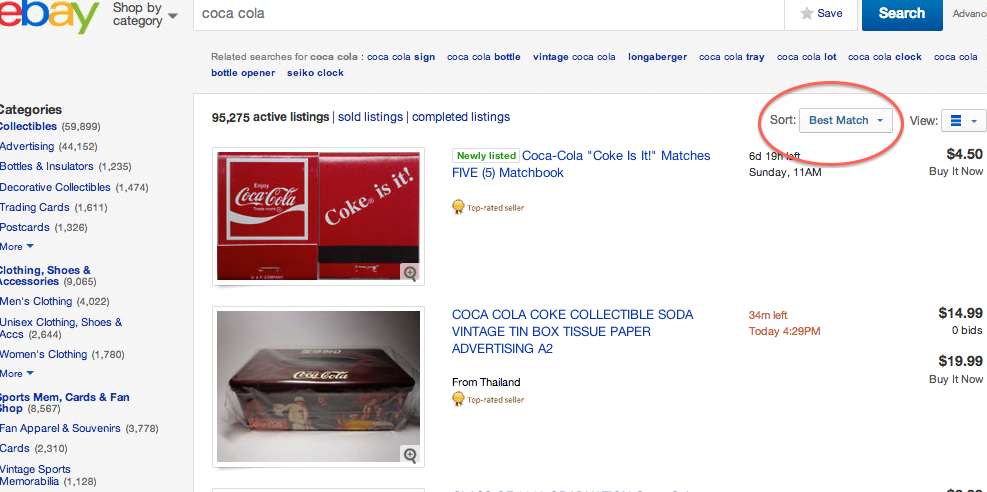
Task: Zoom the matchbook image with magnifier icon
Action: (410, 272)
